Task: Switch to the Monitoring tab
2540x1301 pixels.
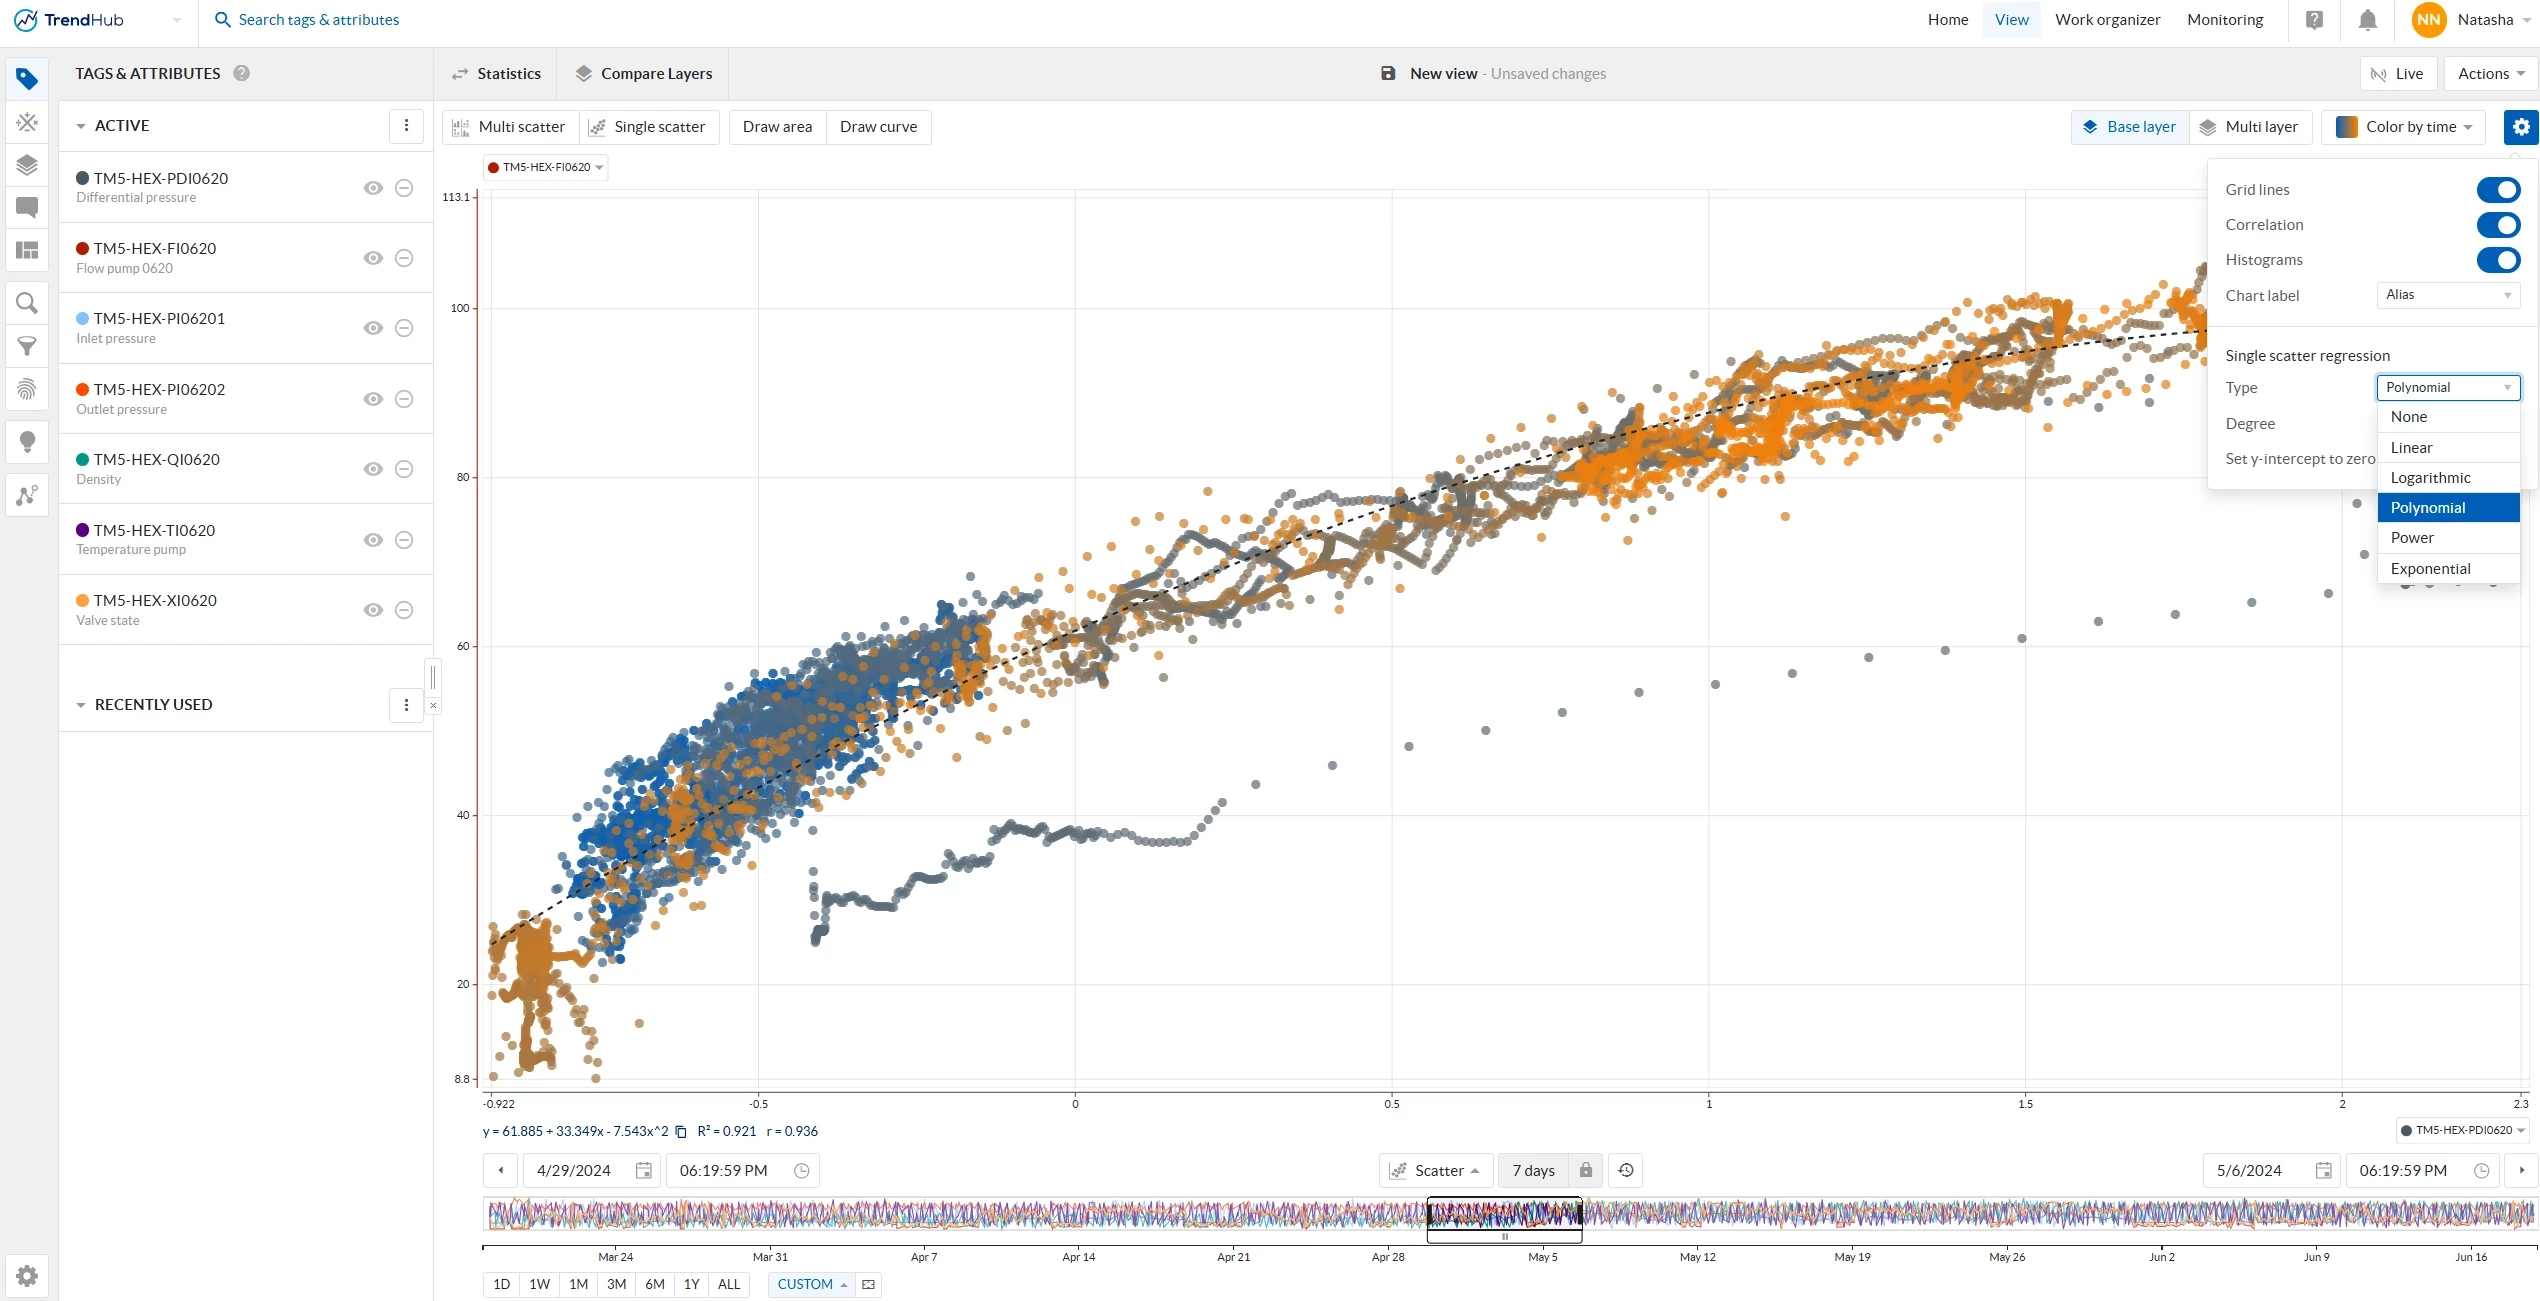Action: [x=2224, y=20]
